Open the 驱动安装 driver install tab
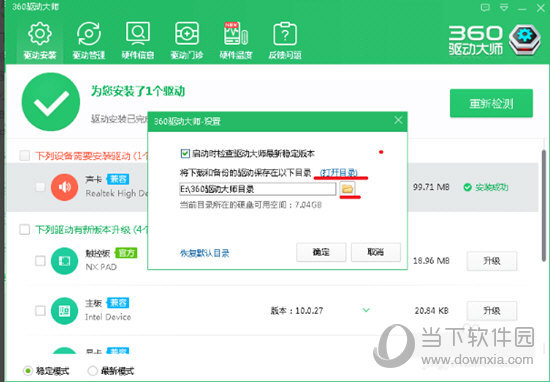 click(40, 41)
